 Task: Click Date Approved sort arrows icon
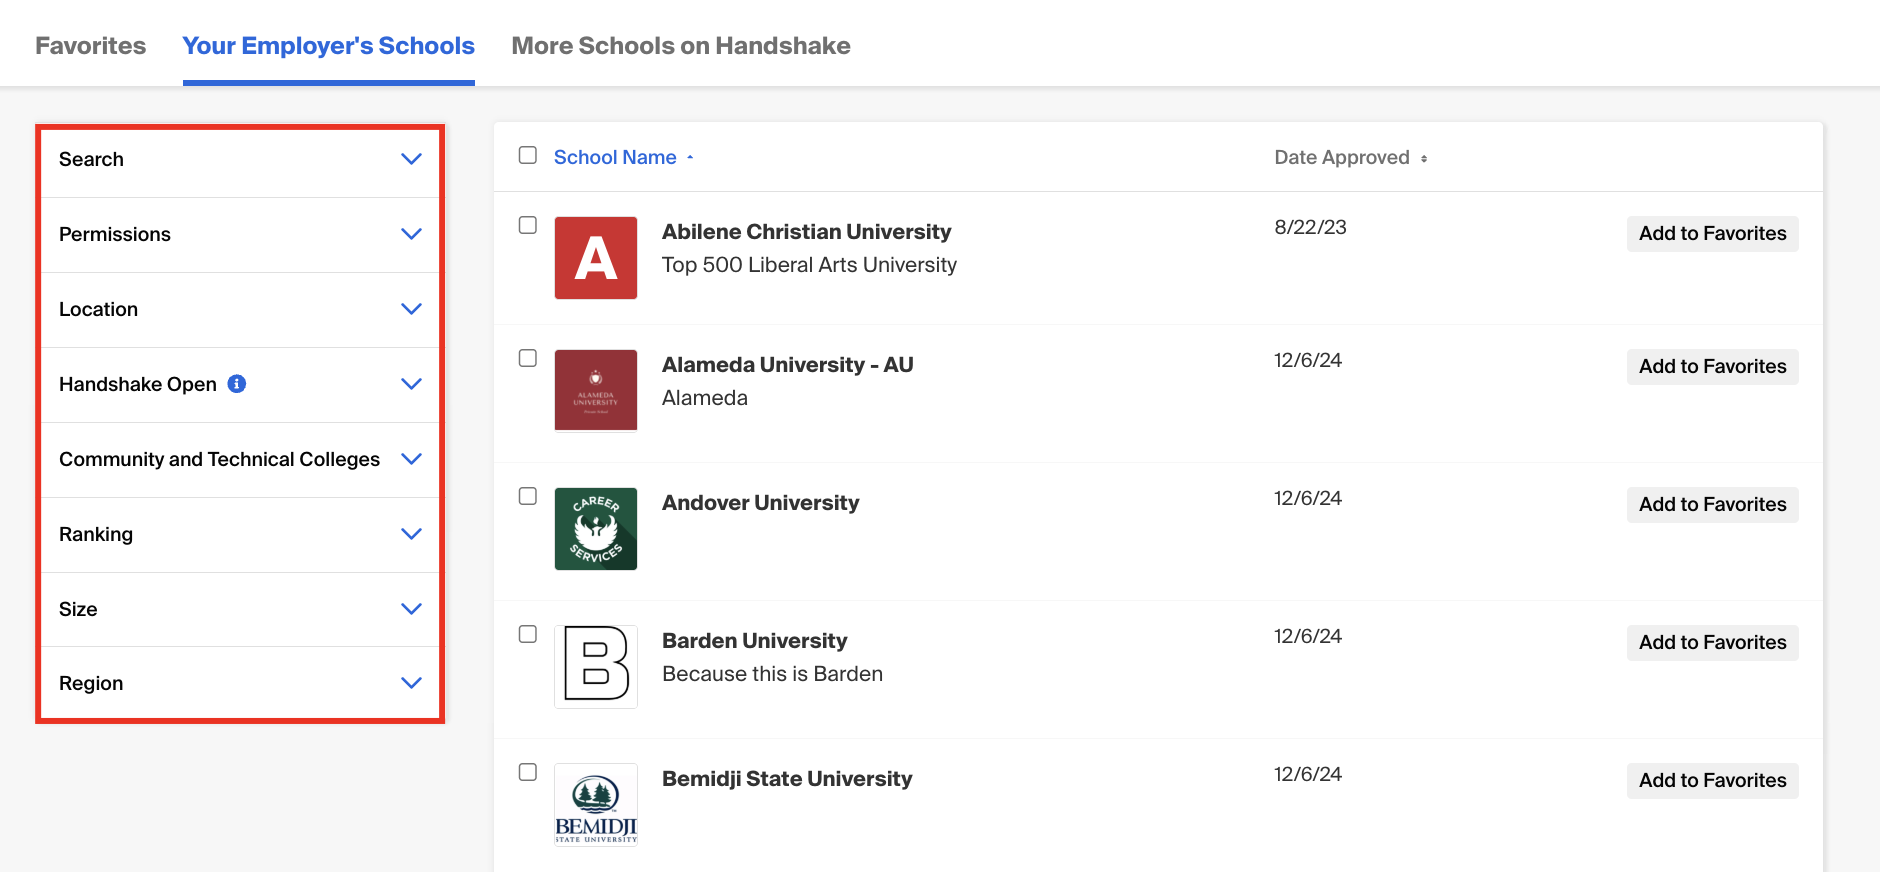(x=1424, y=159)
